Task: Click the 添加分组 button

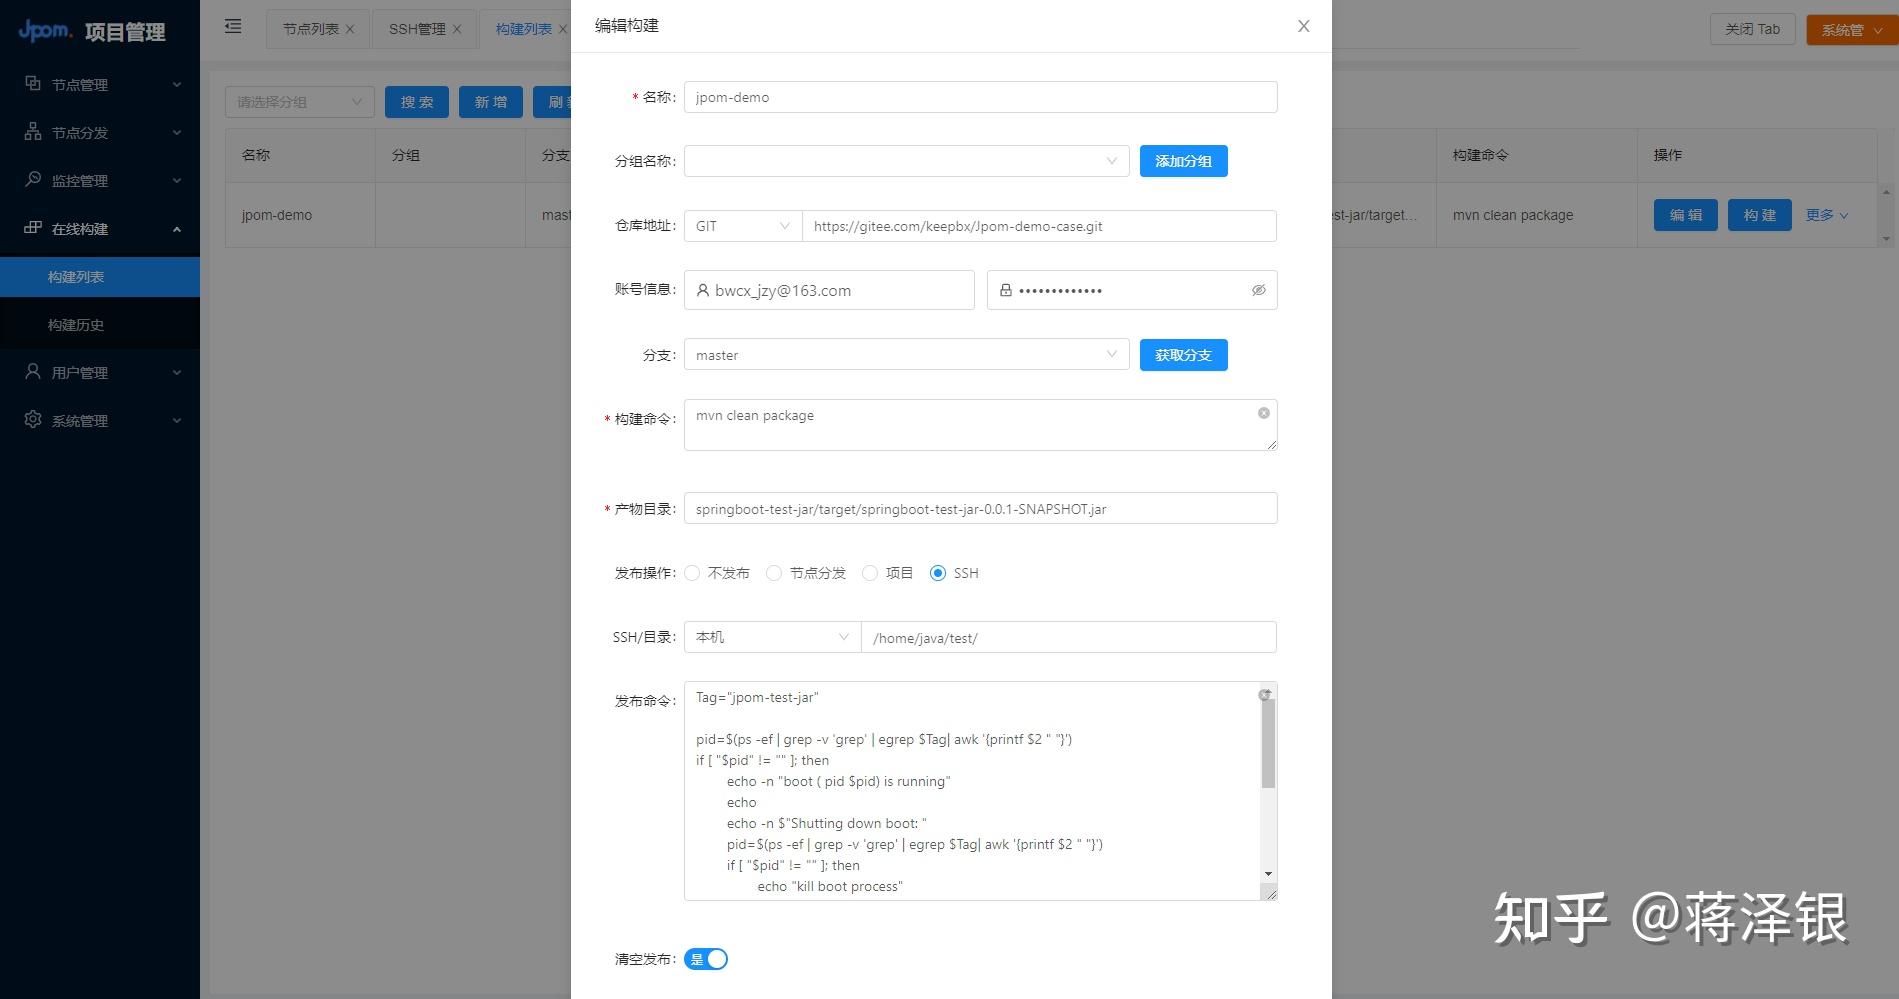Action: [1184, 161]
